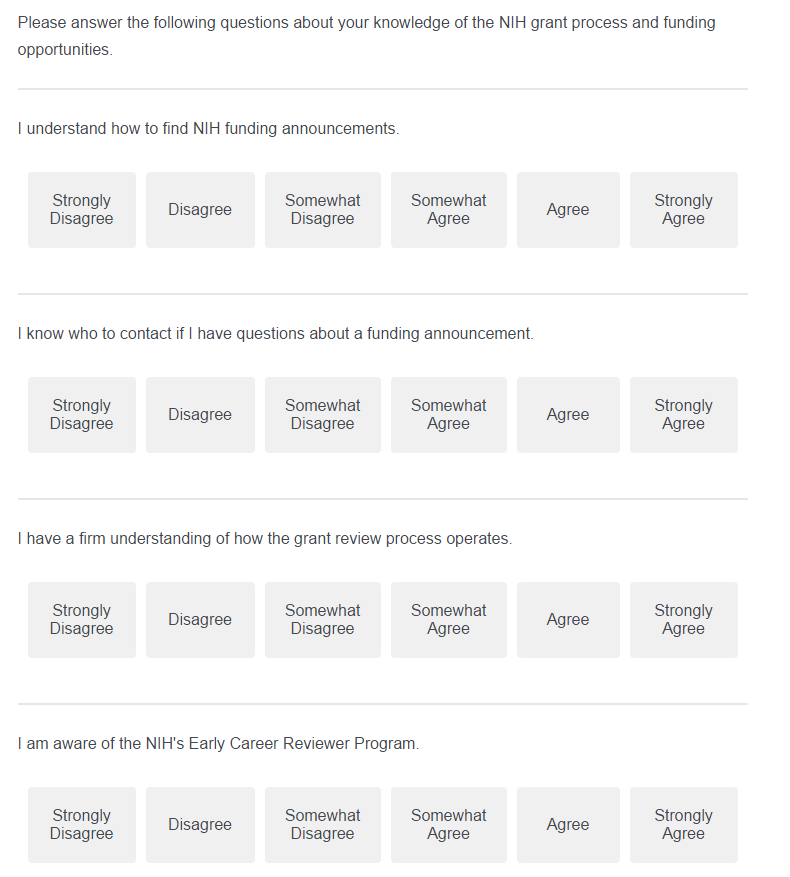This screenshot has width=790, height=877.
Task: Select Strongly Disagree for finding NIH funding announcements
Action: coord(82,210)
